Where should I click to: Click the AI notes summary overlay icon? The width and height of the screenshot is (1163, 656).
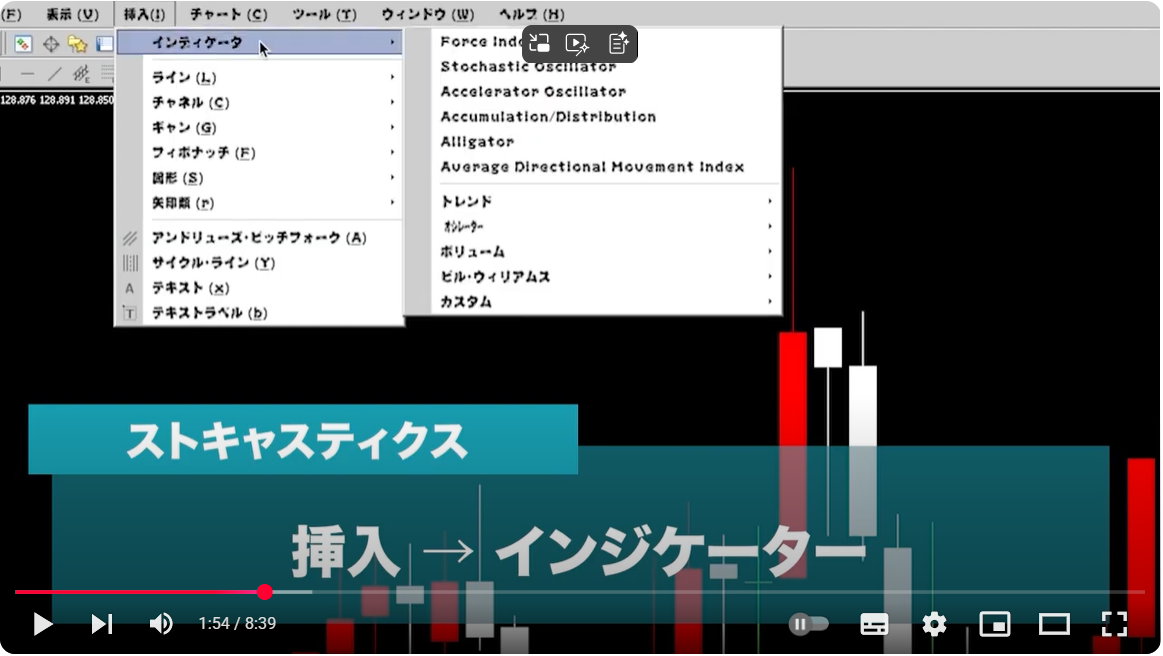point(618,44)
